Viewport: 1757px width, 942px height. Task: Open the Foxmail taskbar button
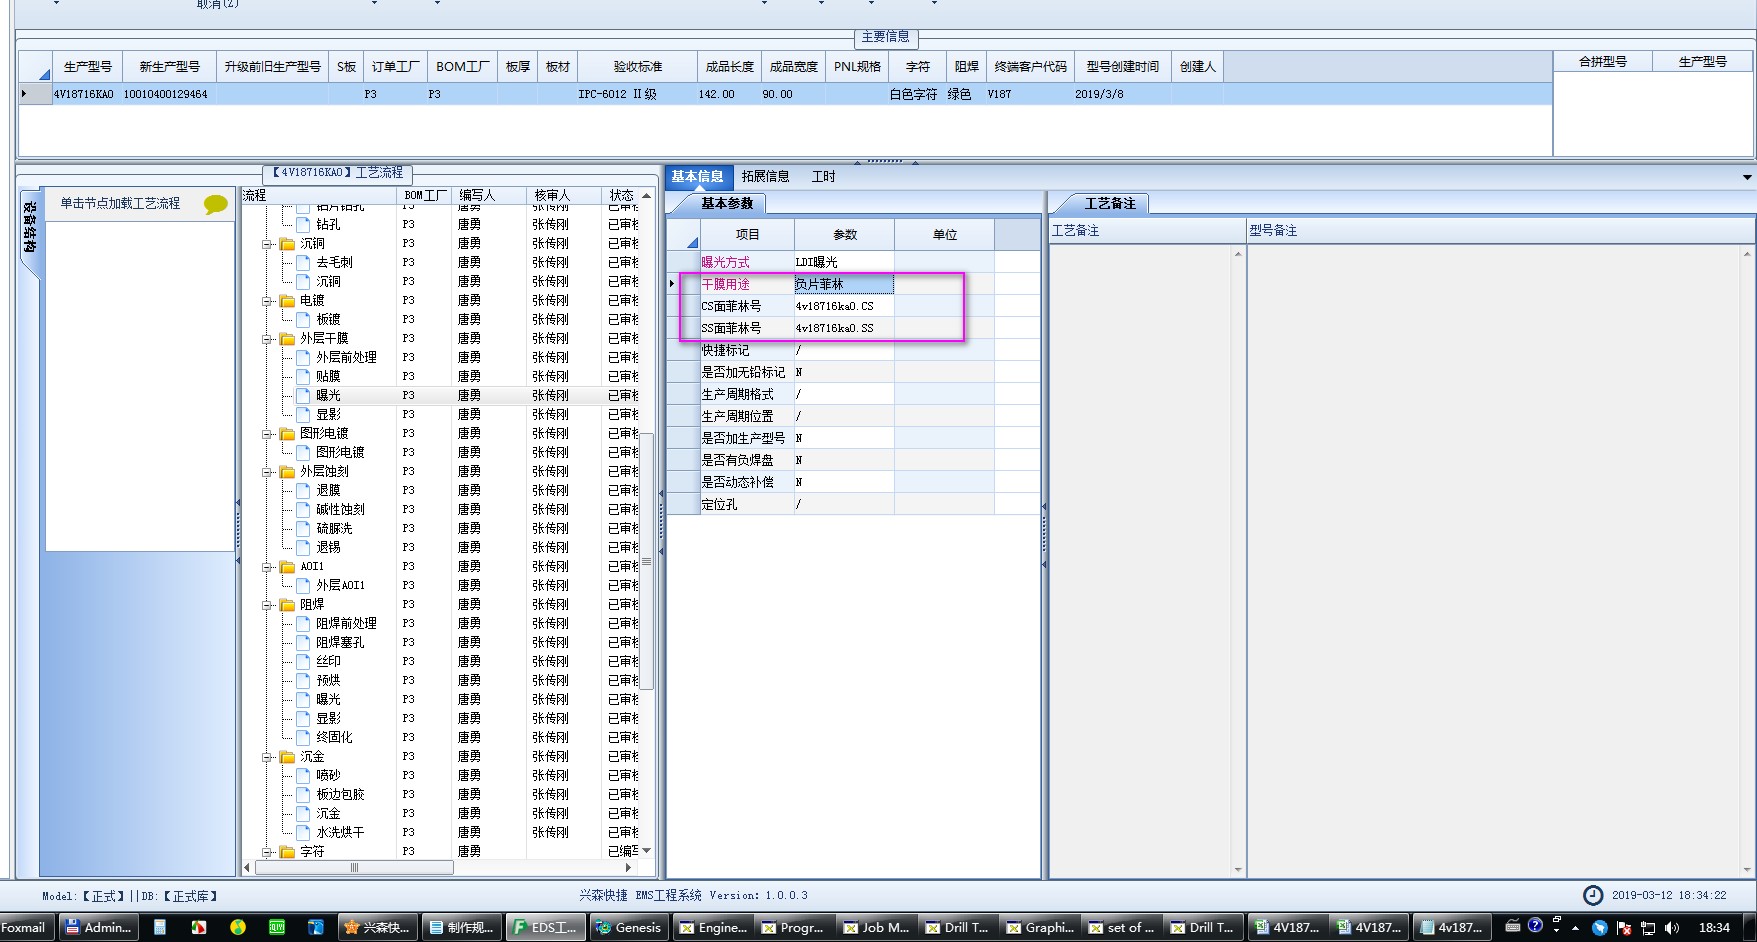[x=24, y=927]
